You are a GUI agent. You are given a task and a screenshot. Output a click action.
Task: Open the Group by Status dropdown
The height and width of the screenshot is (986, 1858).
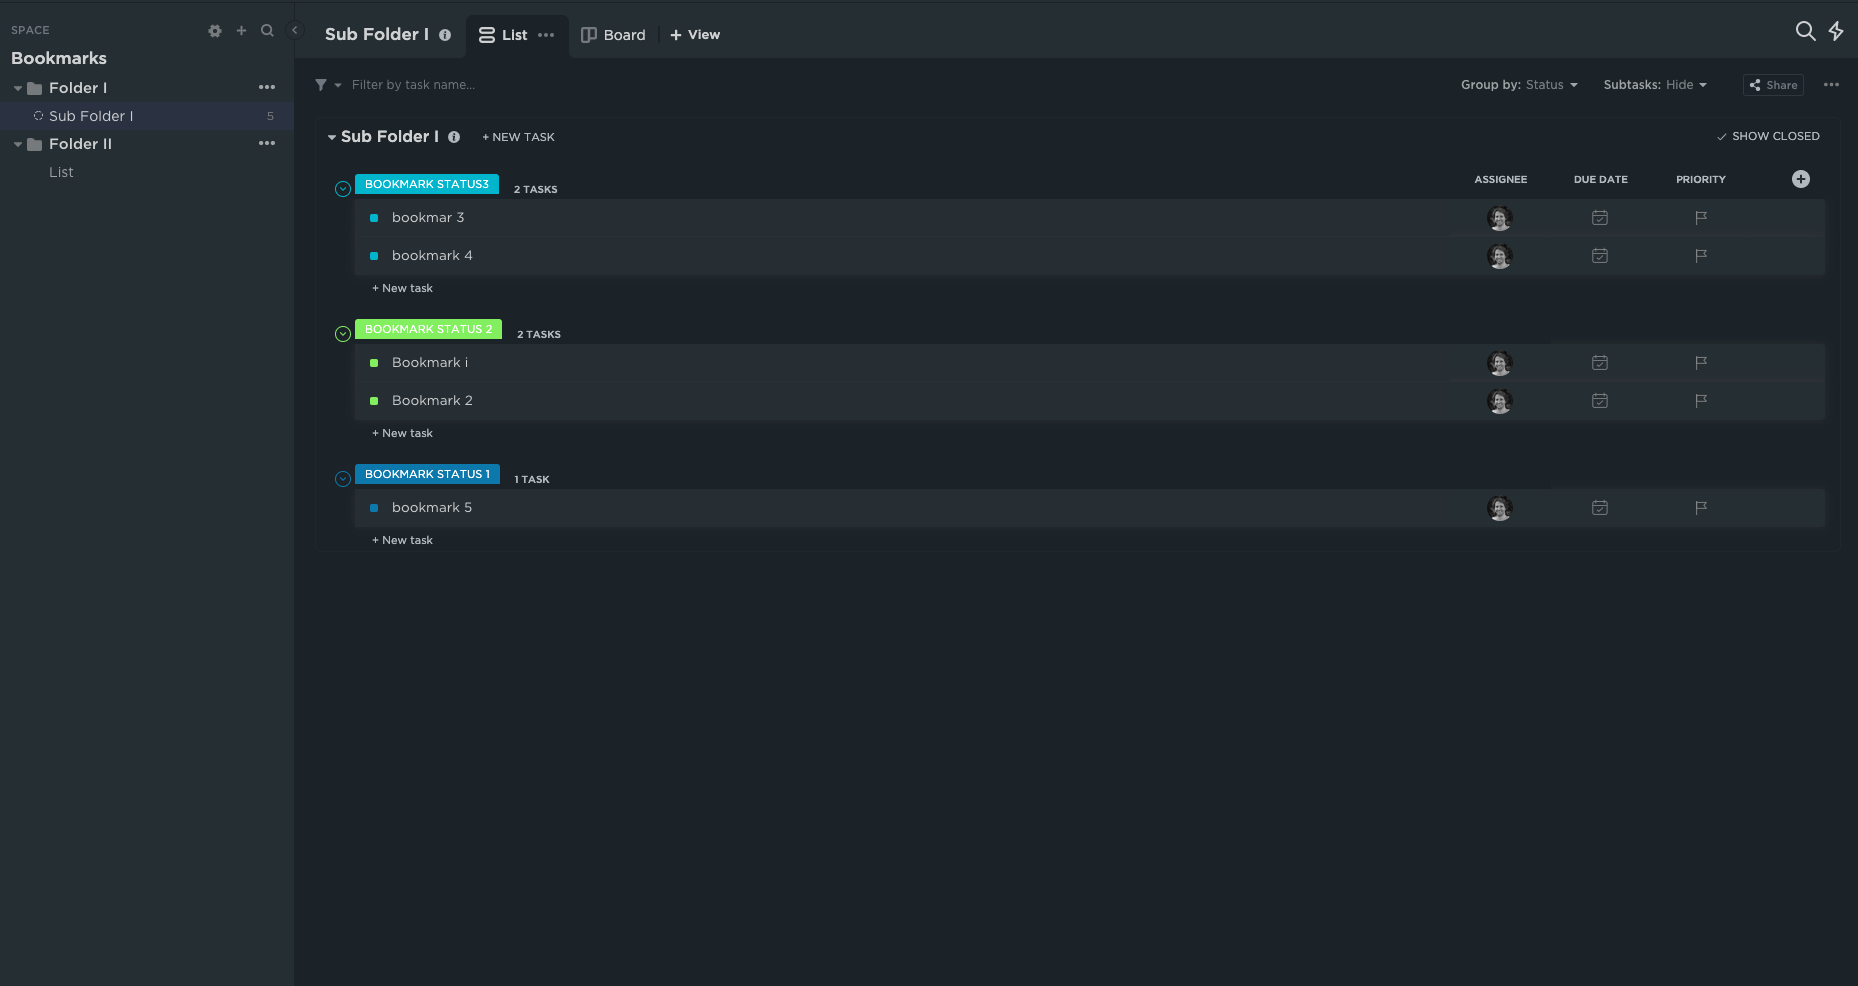coord(1518,85)
